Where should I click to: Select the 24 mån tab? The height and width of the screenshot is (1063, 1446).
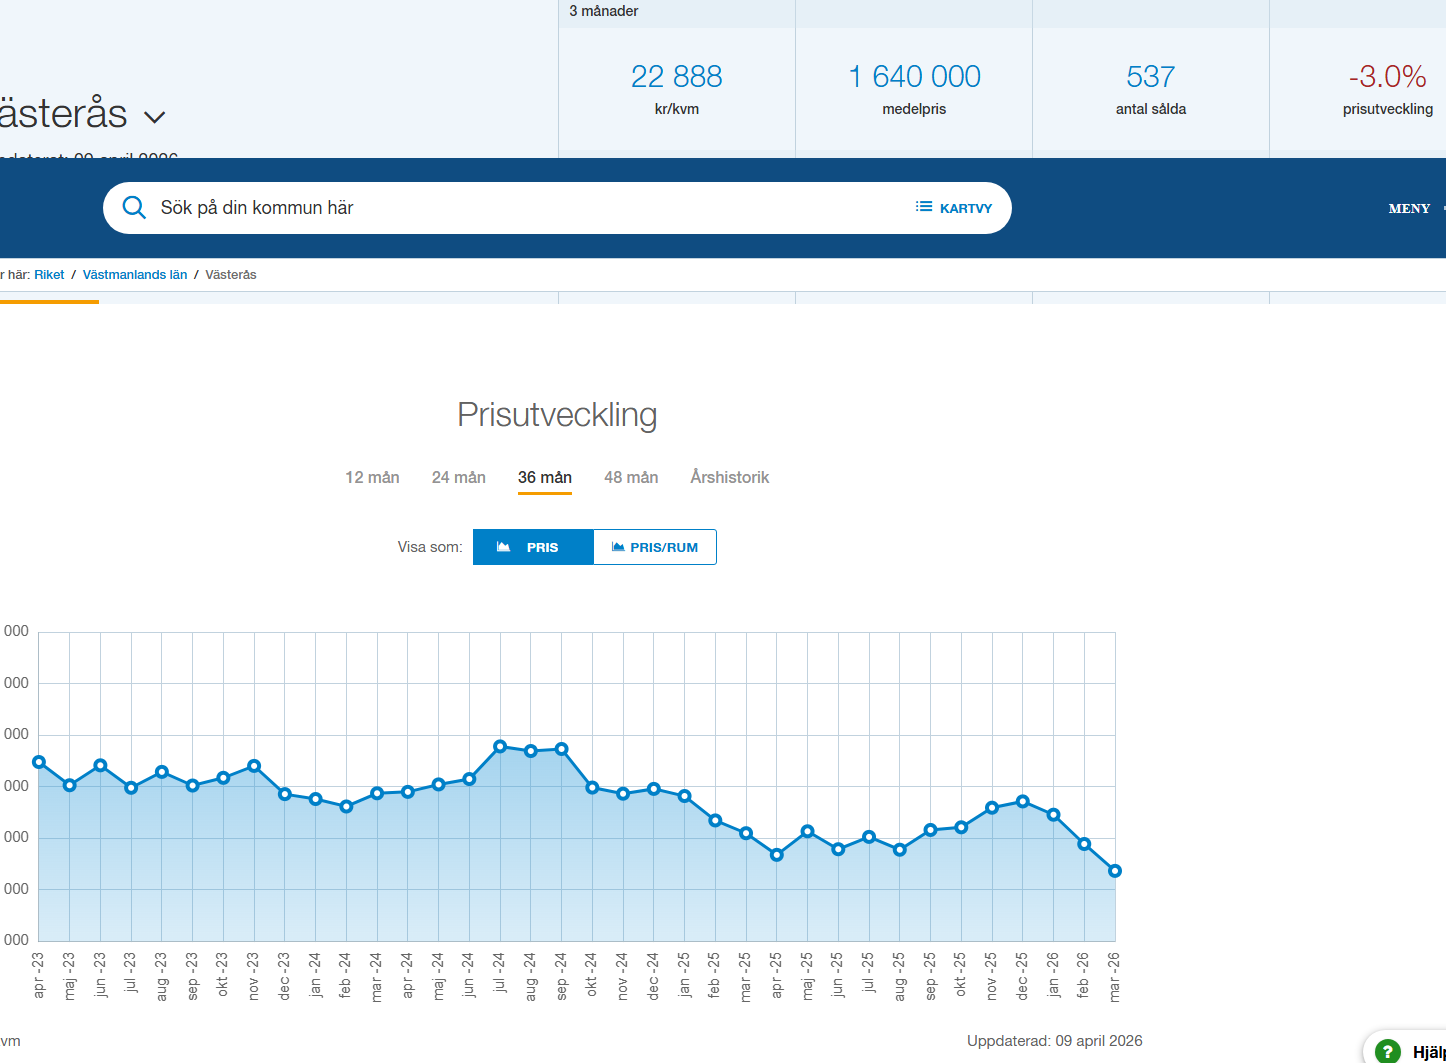459,477
